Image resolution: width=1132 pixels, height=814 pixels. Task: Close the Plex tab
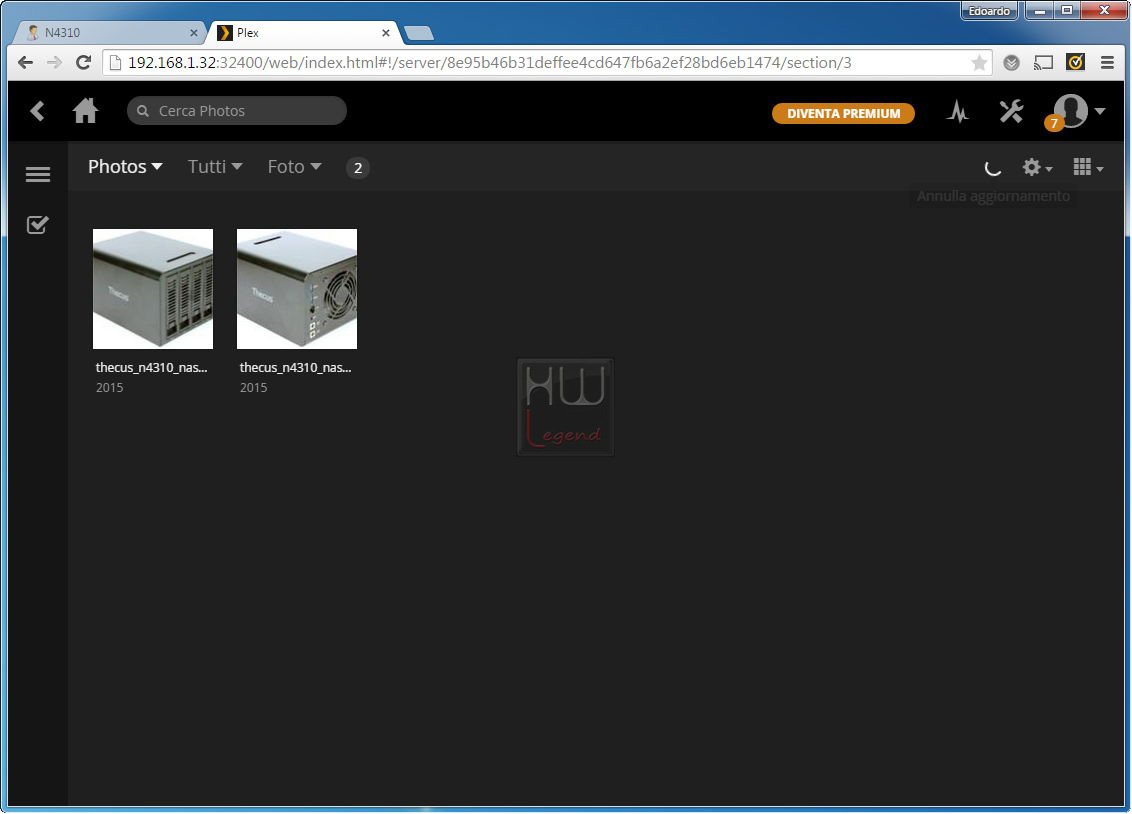(x=386, y=32)
